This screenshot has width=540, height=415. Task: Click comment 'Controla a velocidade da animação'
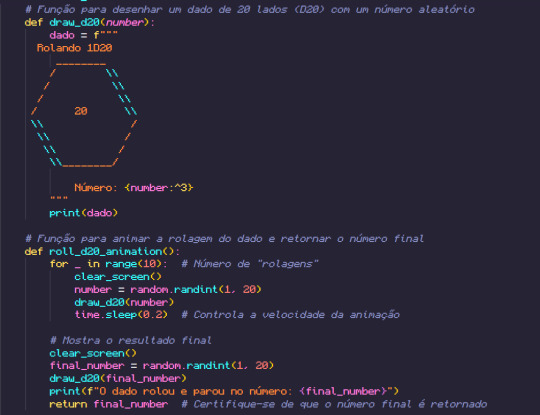[291, 315]
